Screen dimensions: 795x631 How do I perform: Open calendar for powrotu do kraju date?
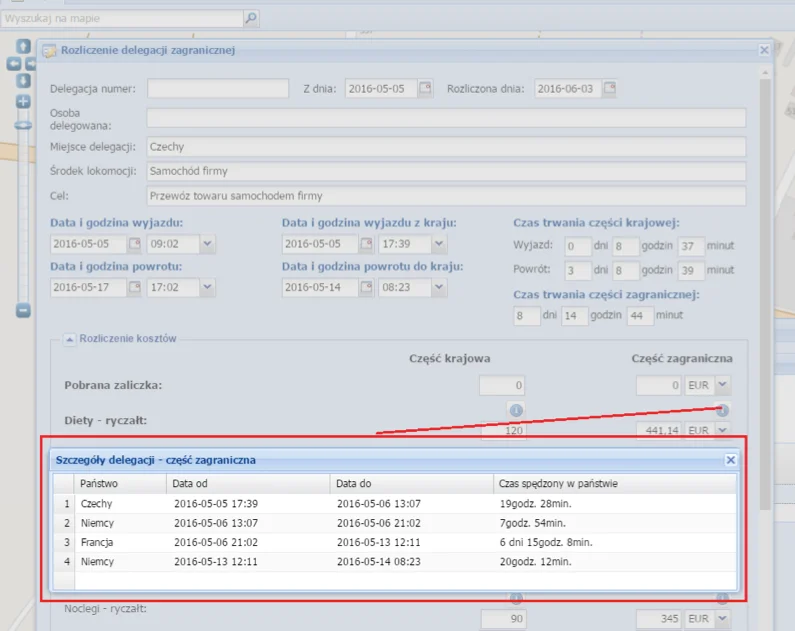pos(366,287)
